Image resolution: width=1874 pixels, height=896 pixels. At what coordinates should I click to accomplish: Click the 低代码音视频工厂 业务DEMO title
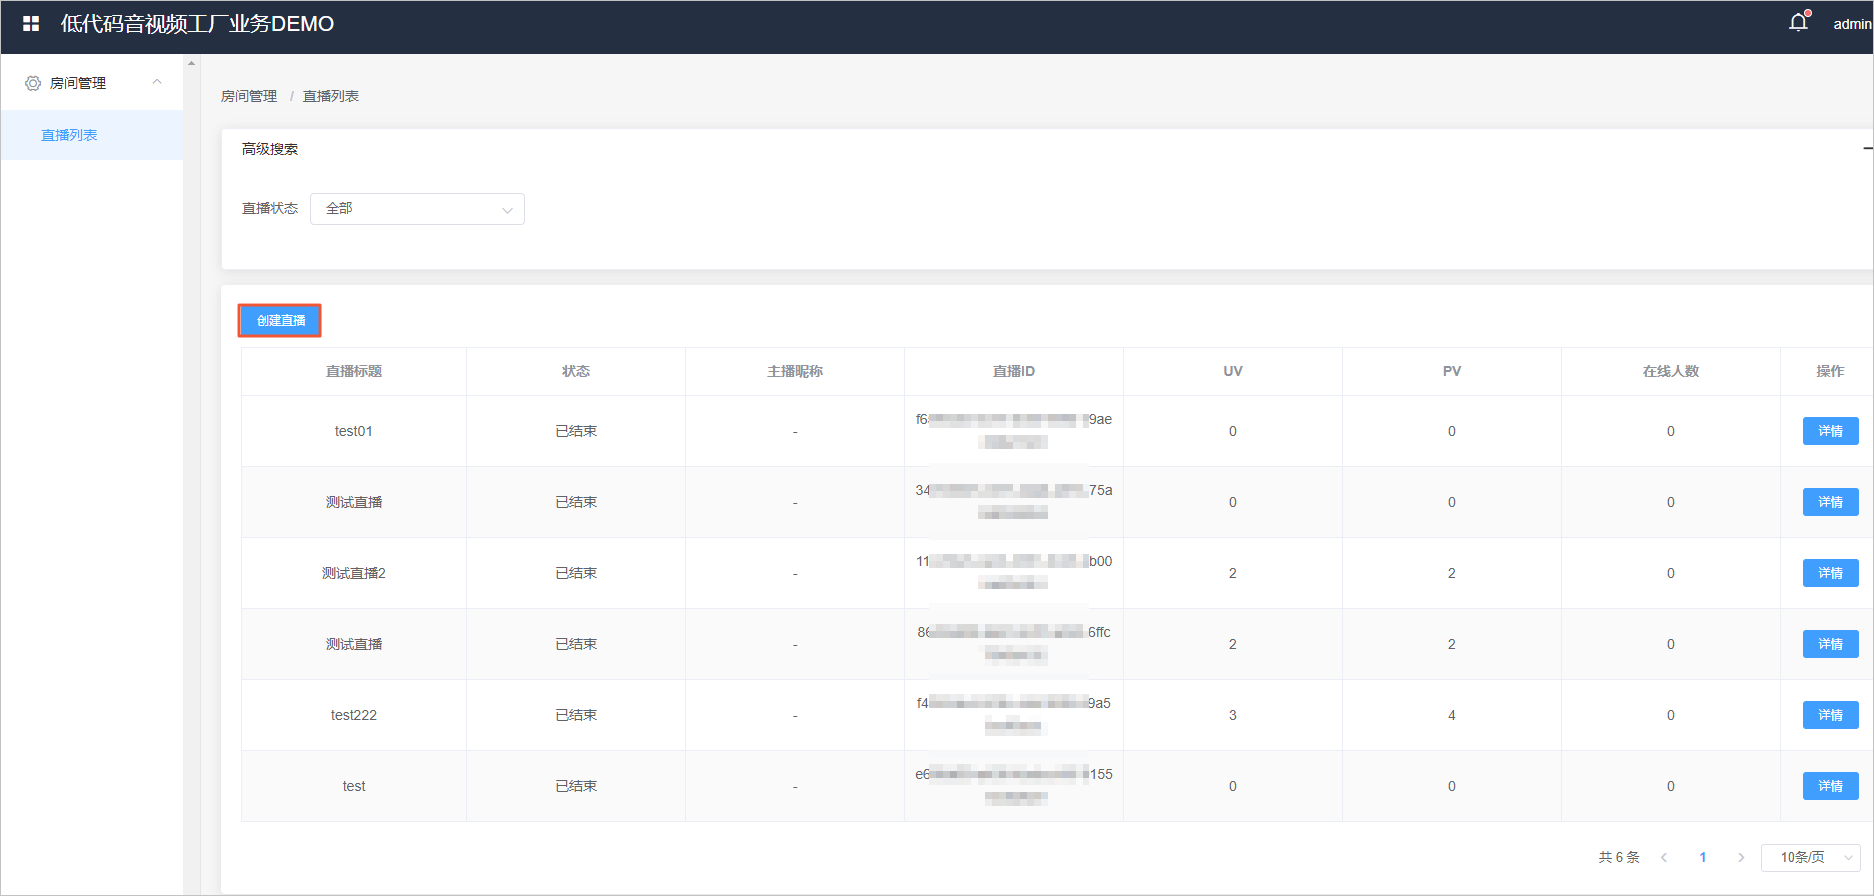(x=198, y=24)
